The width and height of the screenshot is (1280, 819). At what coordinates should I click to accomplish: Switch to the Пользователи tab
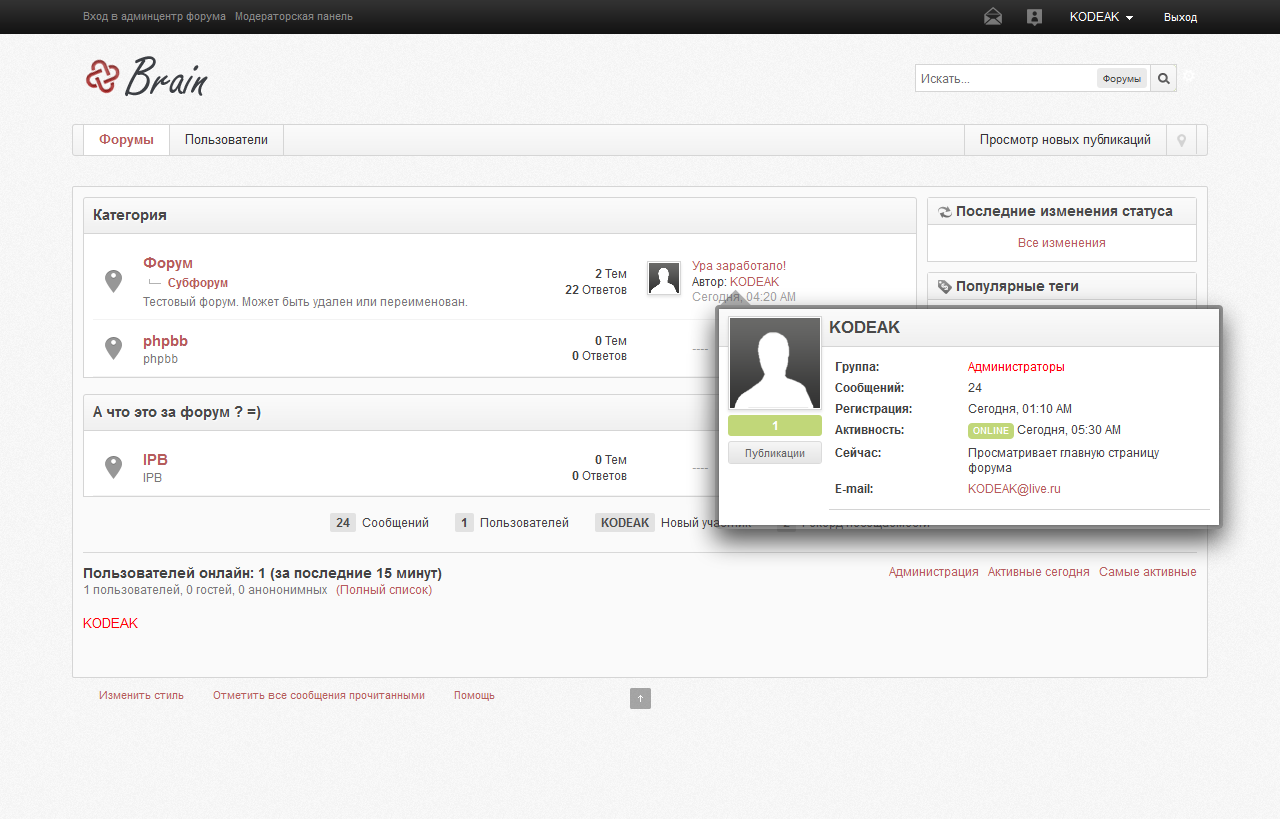coord(226,140)
